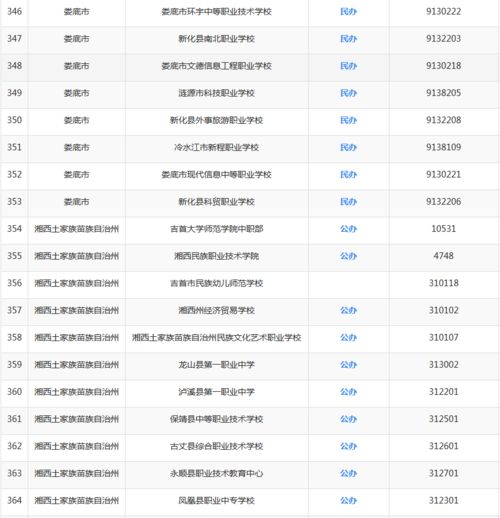Select the code 312601
This screenshot has width=500, height=518.
[x=443, y=446]
